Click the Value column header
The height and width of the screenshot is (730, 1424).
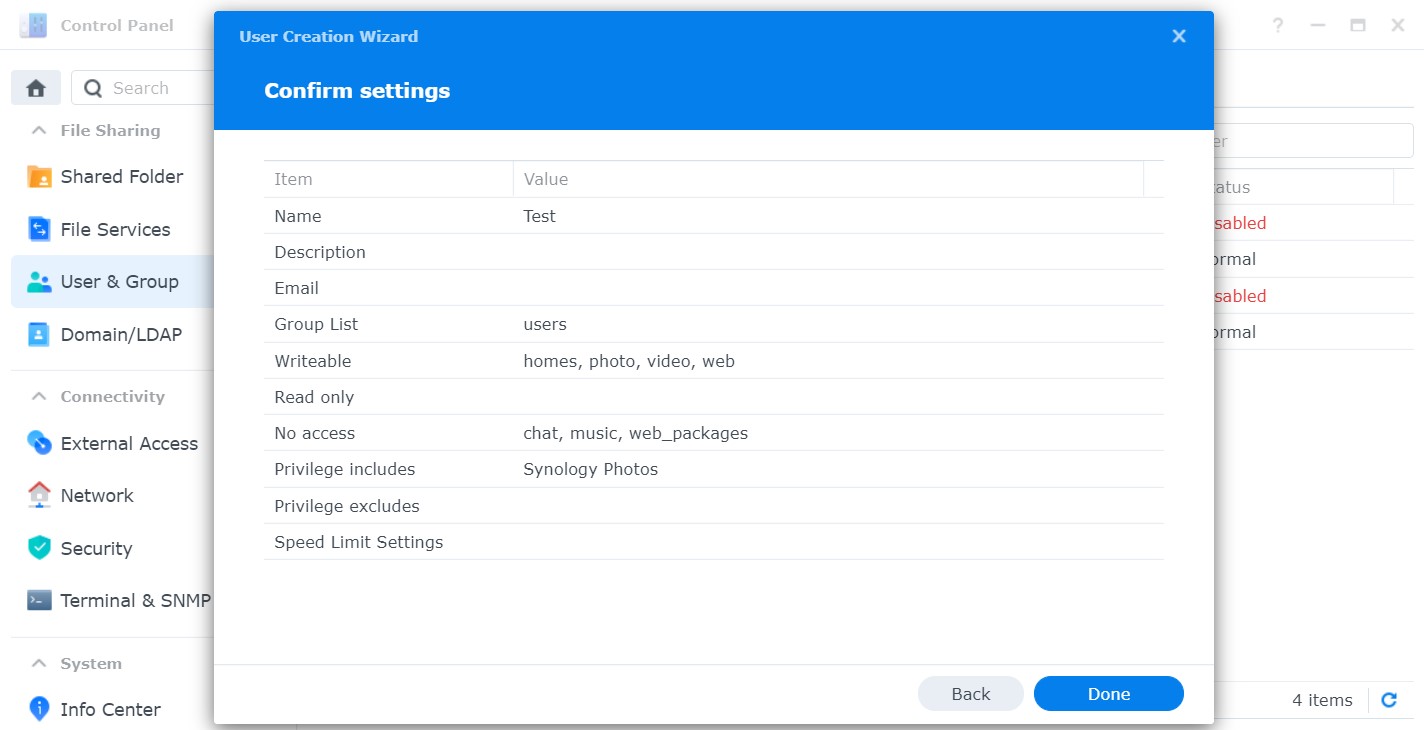(828, 179)
